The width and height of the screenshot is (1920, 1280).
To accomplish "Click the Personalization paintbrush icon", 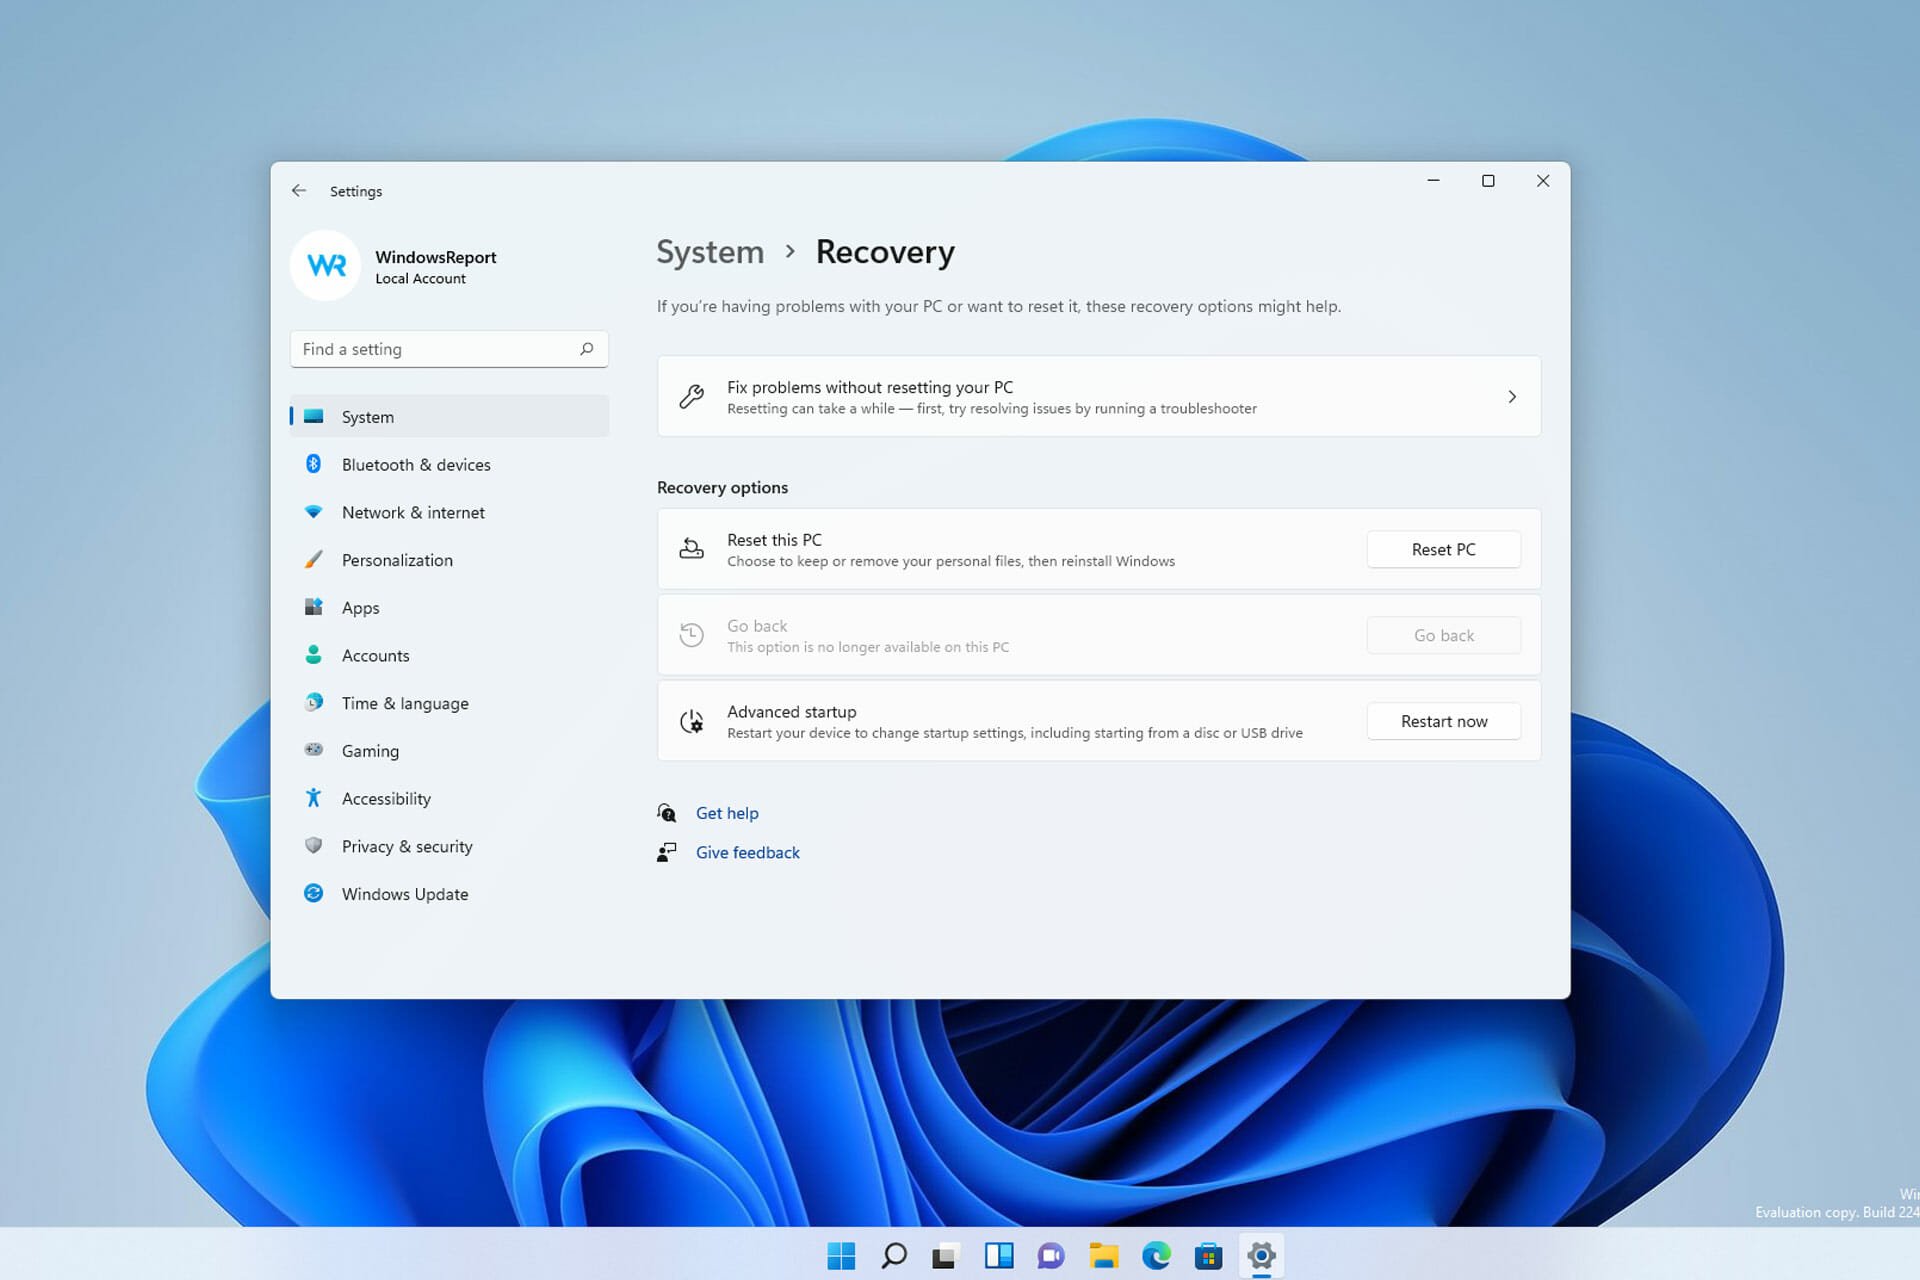I will click(x=313, y=559).
